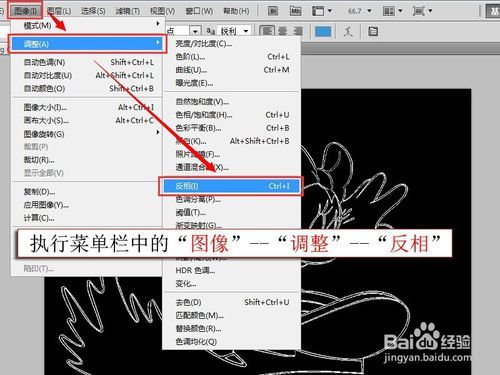Viewport: 500px width, 375px height.
Task: Open 匹配颜色(M)... adjustment
Action: point(232,315)
